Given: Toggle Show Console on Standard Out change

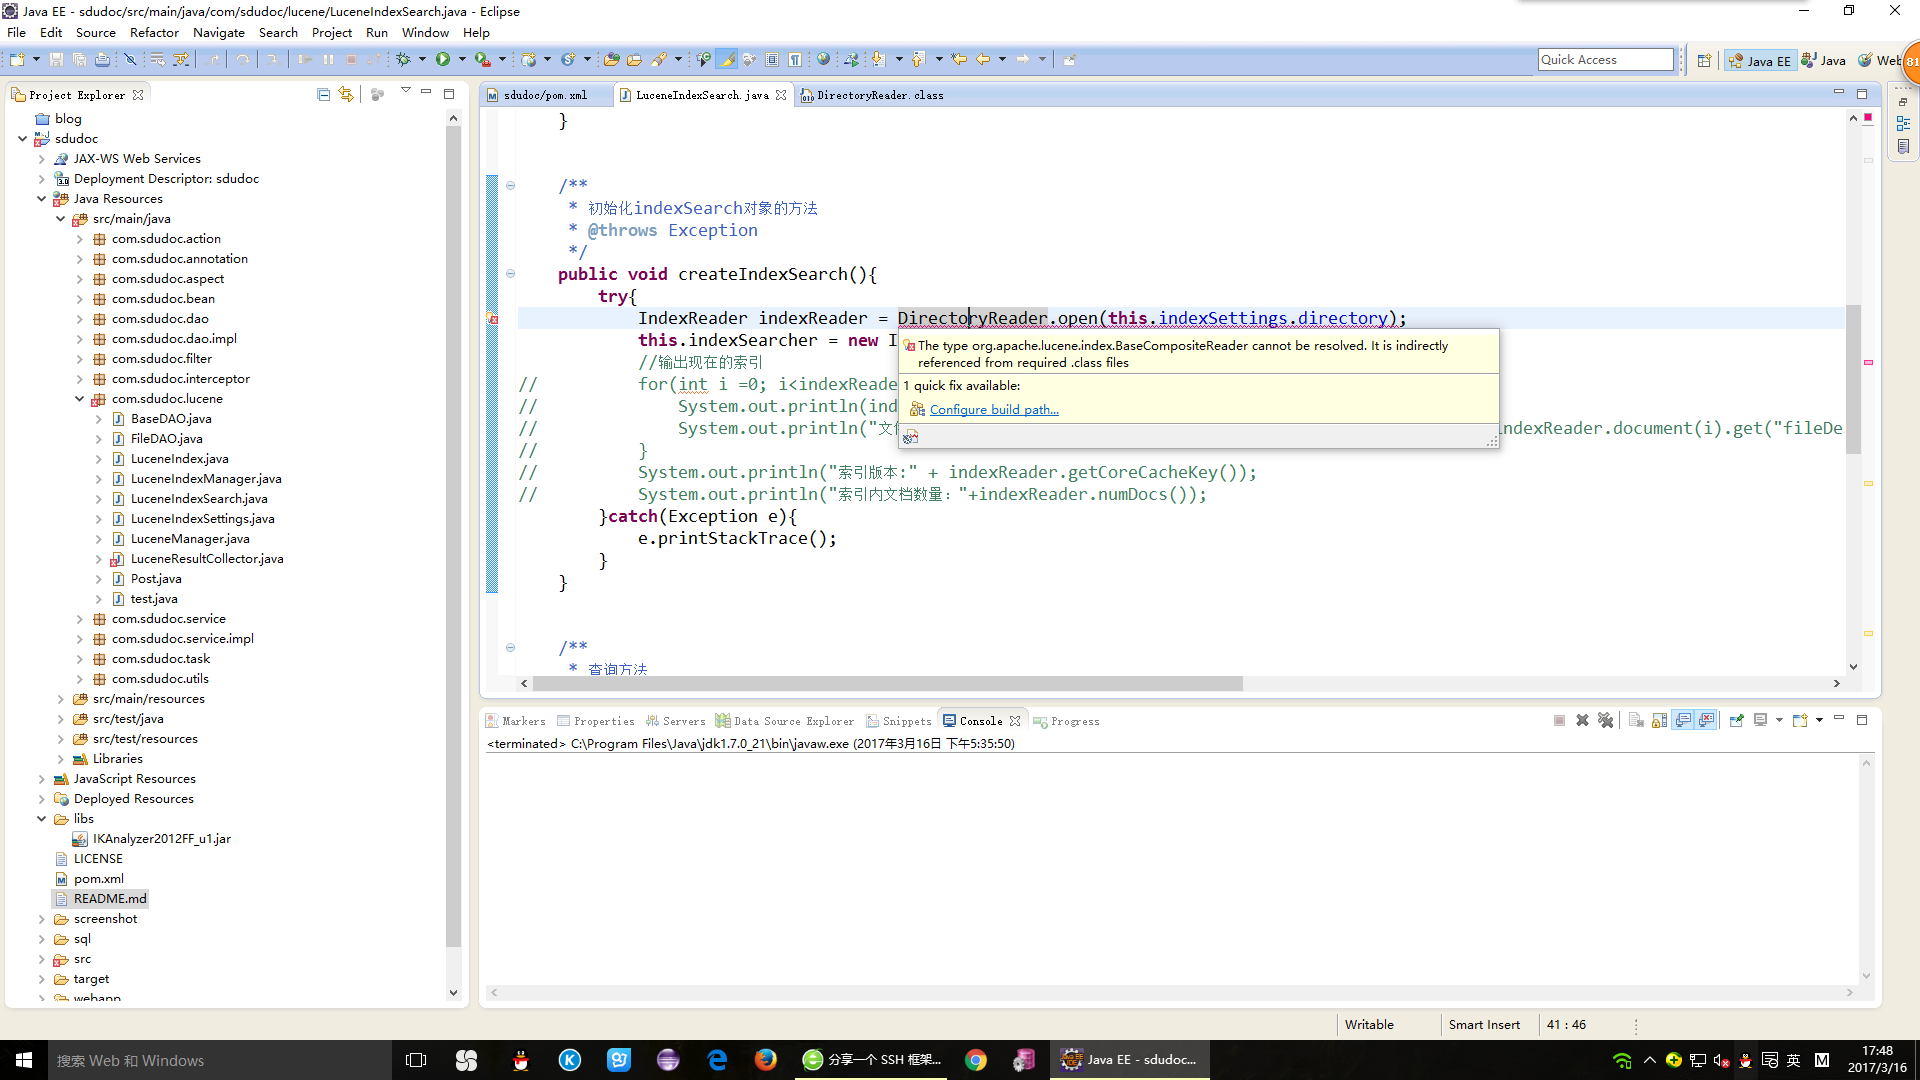Looking at the screenshot, I should (1683, 720).
